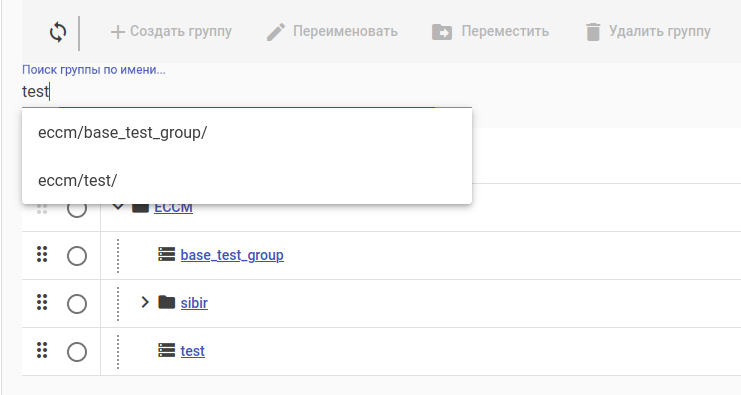Image resolution: width=741 pixels, height=395 pixels.
Task: Select the radio button for sibir
Action: 77,304
